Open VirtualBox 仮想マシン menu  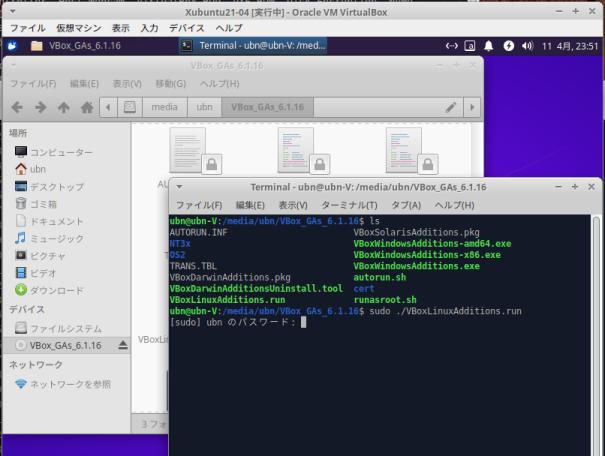point(79,28)
